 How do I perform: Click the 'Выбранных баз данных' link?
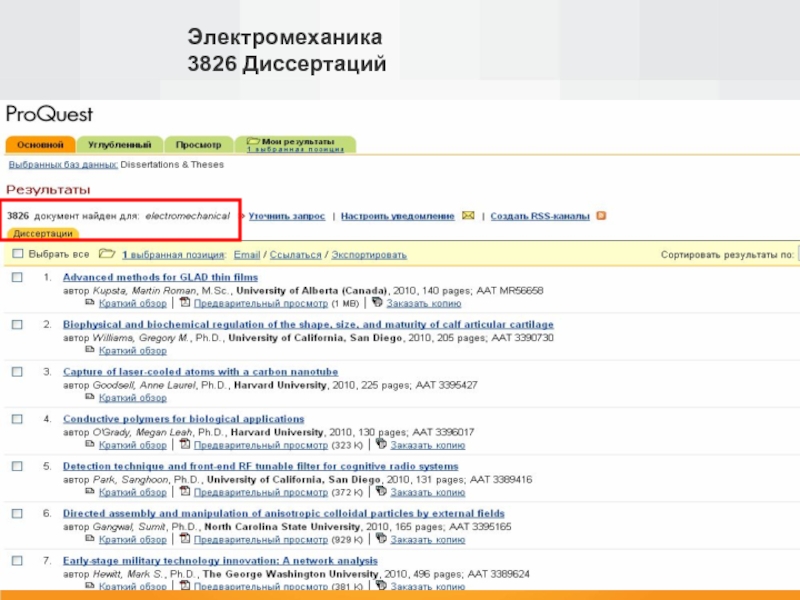pyautogui.click(x=62, y=165)
